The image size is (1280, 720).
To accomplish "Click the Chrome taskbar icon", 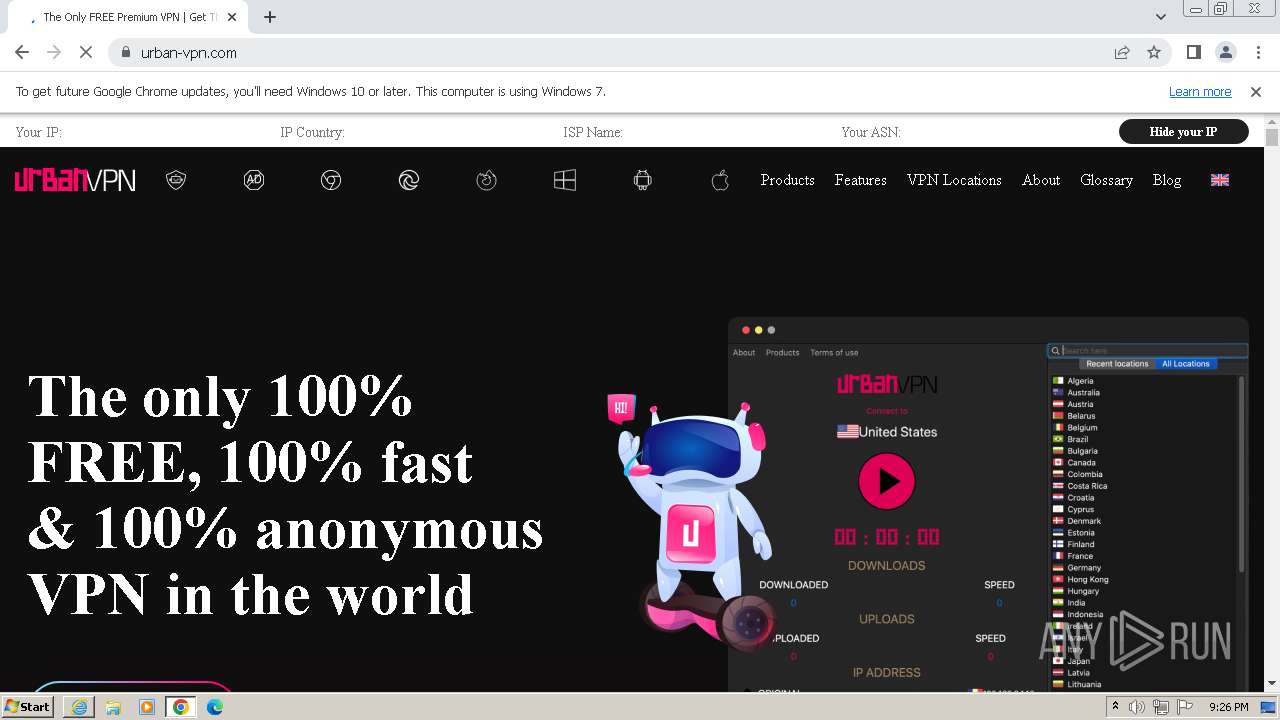I will [181, 707].
